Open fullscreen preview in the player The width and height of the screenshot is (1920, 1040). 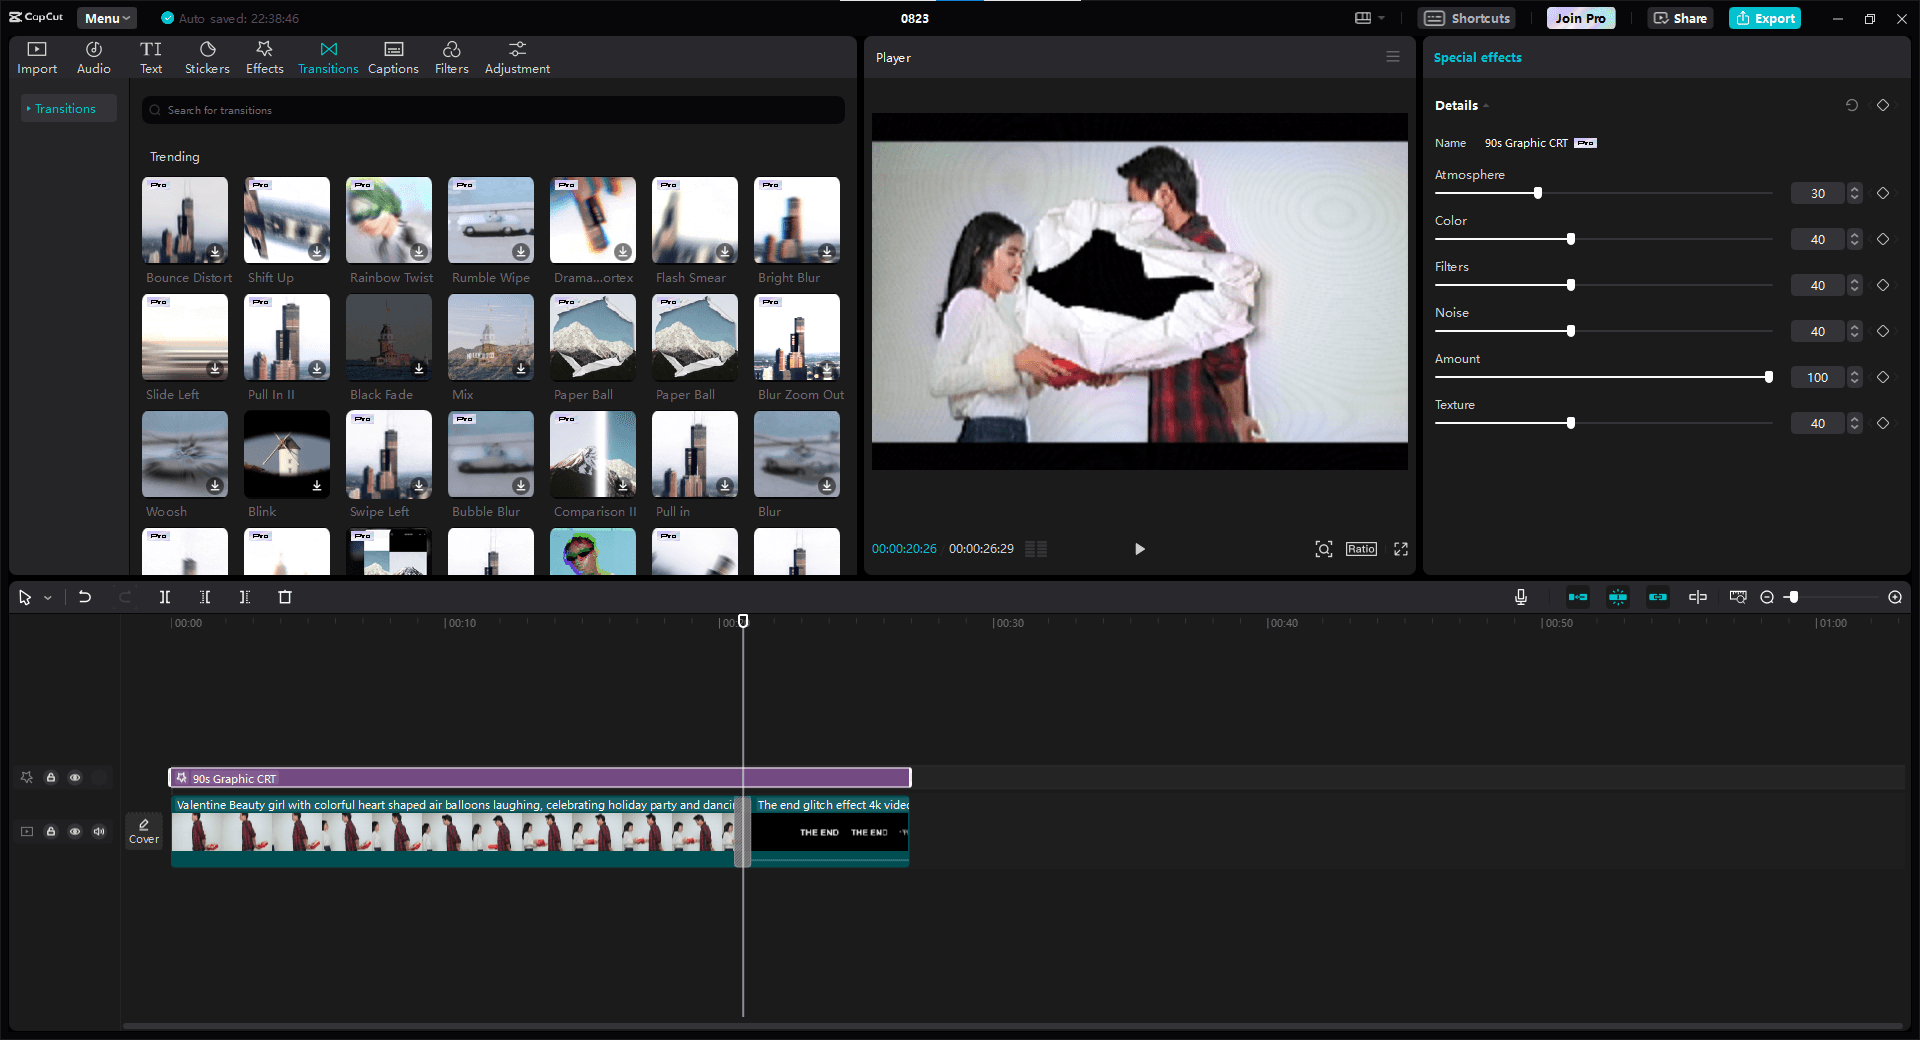click(x=1401, y=549)
